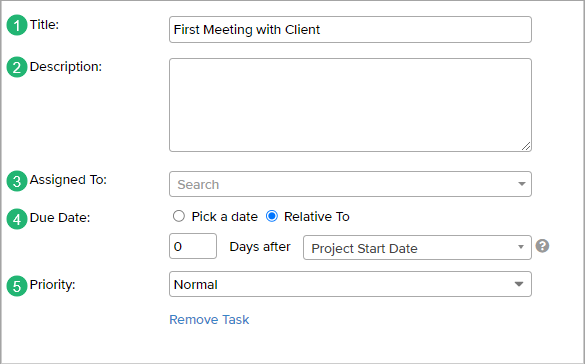Select the Pick a date radio button
Screen dimensions: 585x364
pos(179,216)
